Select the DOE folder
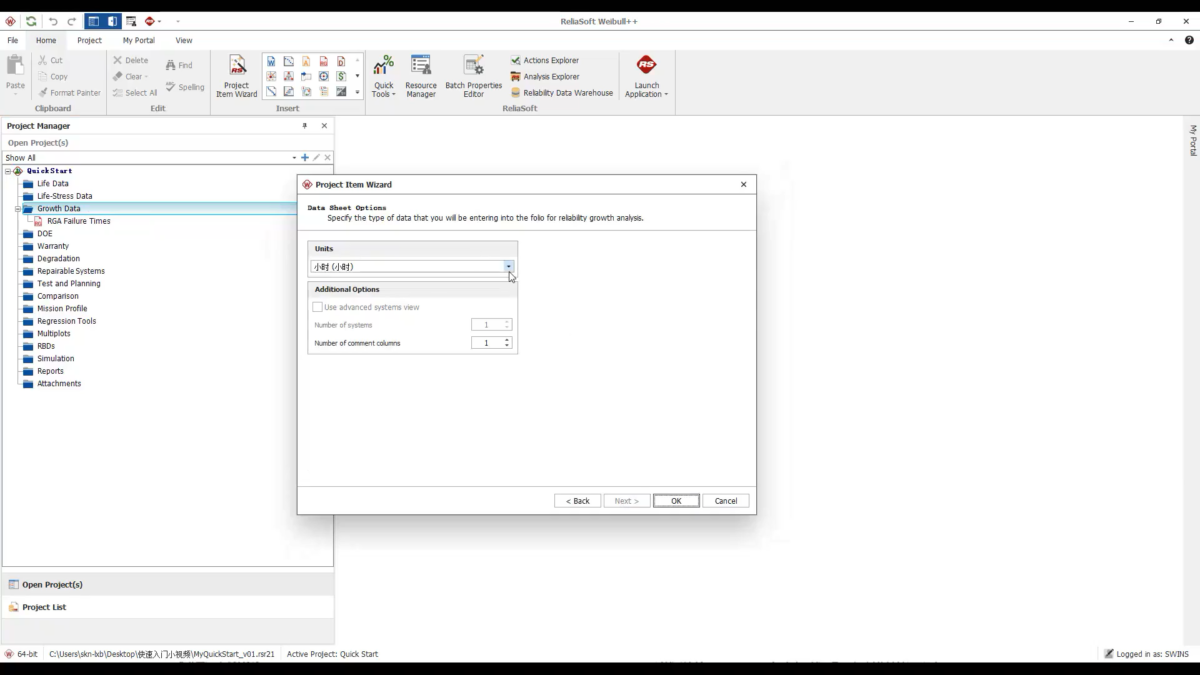Image resolution: width=1200 pixels, height=675 pixels. pyautogui.click(x=45, y=234)
